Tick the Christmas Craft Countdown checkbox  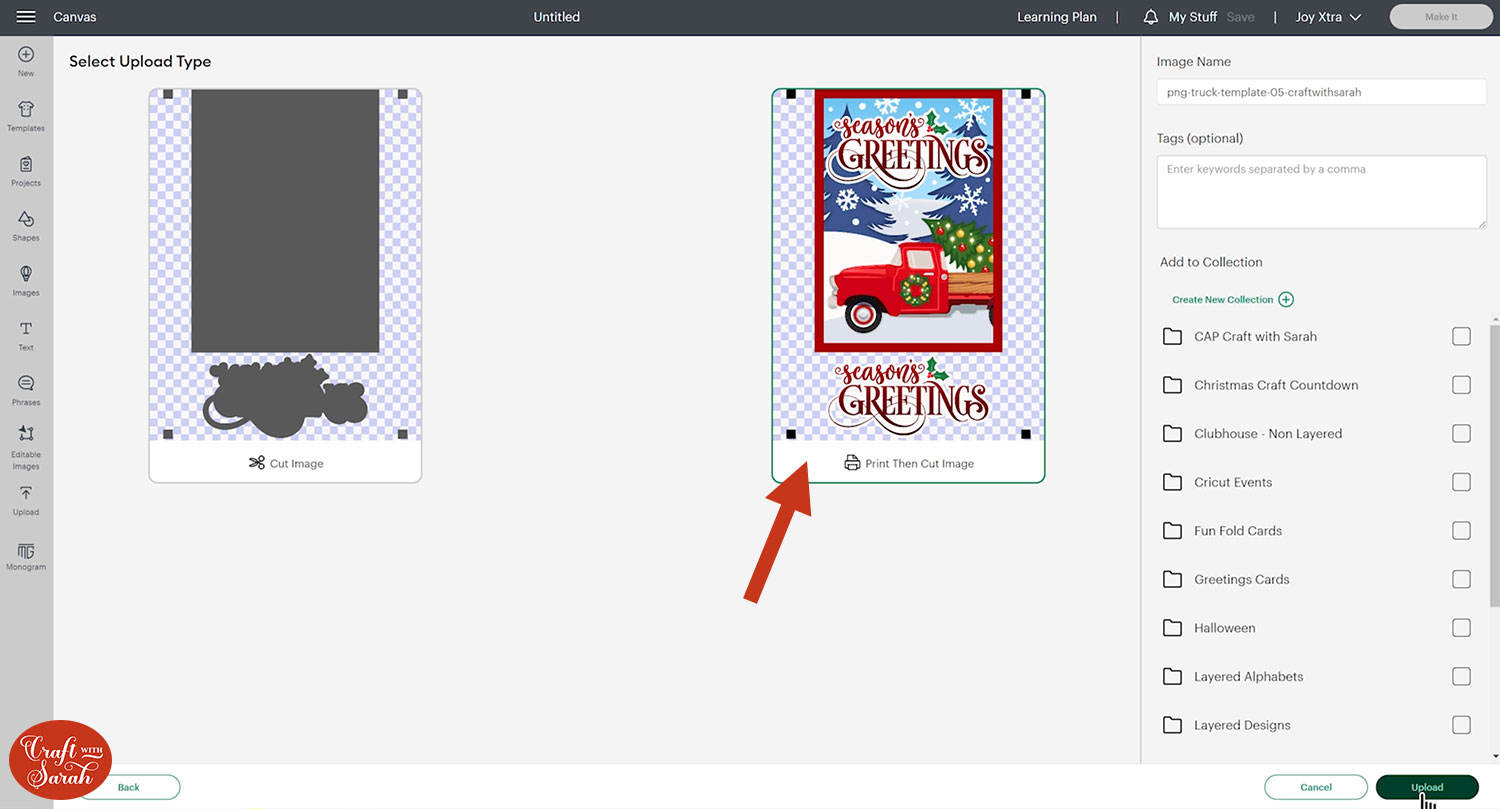(1461, 385)
